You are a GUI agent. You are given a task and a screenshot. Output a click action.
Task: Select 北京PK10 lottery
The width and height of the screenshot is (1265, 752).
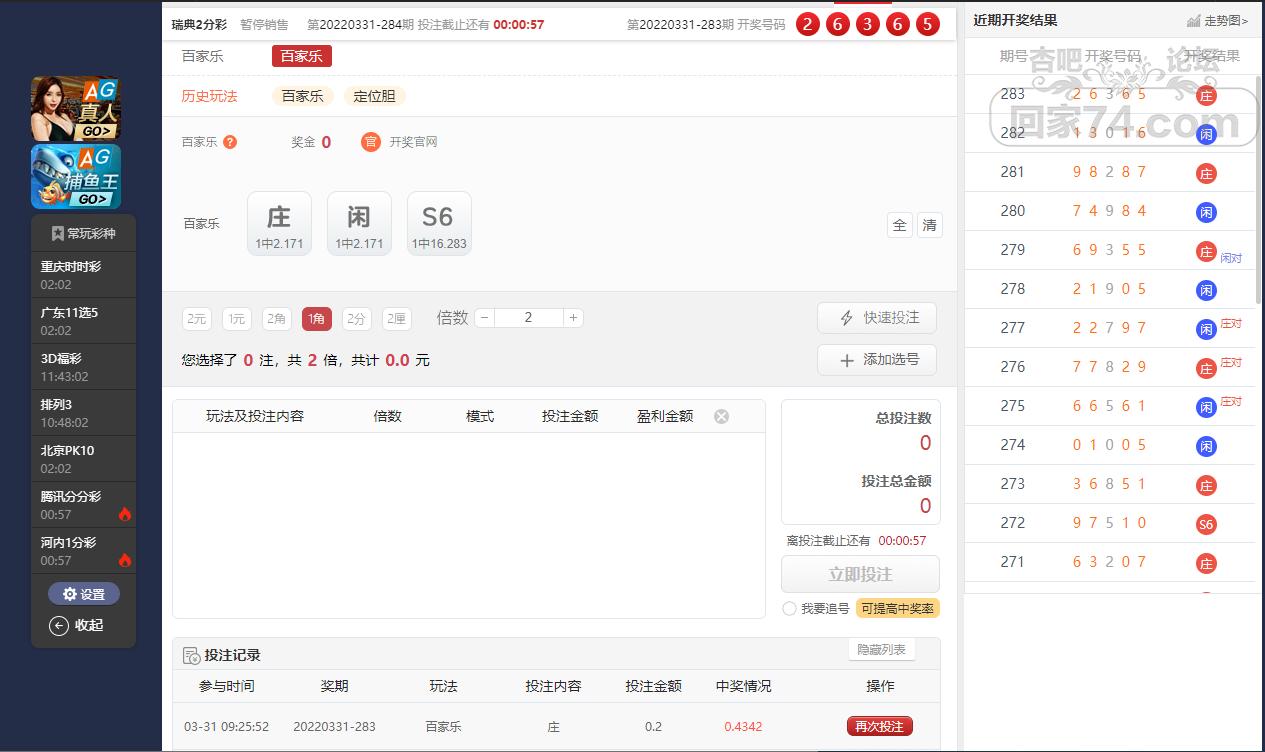point(83,459)
